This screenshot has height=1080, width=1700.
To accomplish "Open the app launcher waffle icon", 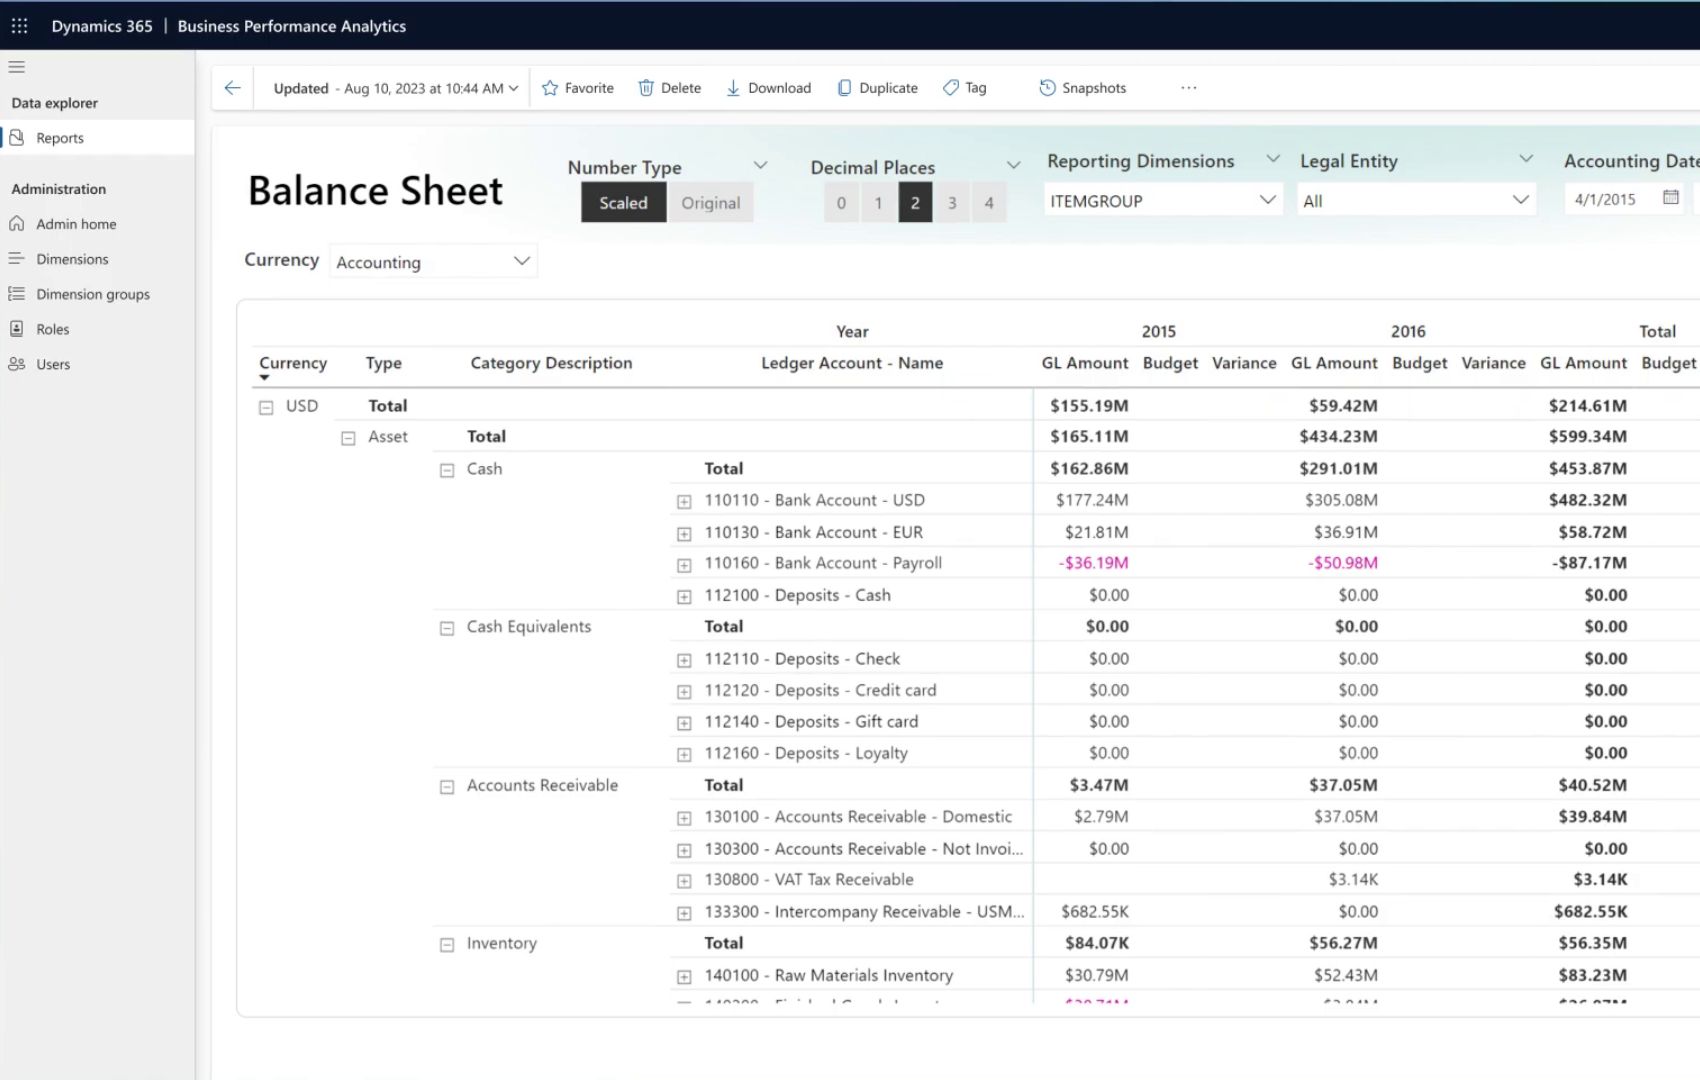I will (19, 26).
